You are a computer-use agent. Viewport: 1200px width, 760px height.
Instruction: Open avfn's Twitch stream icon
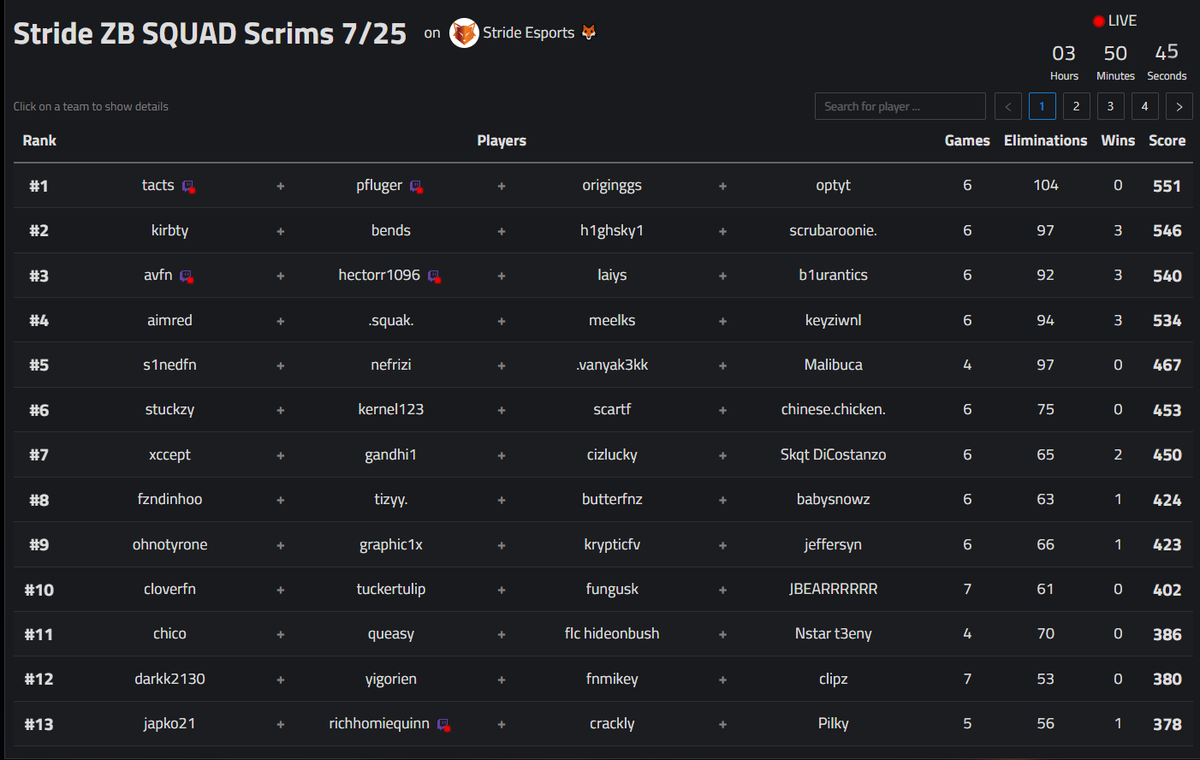[187, 276]
